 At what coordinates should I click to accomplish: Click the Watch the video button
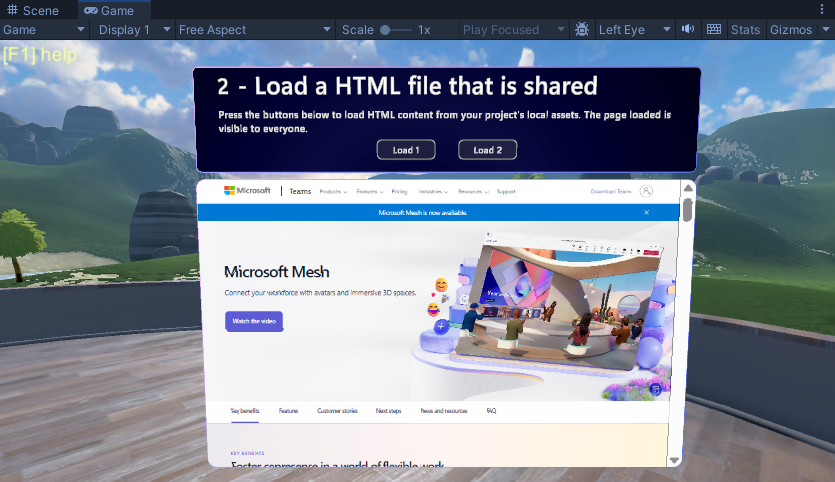click(254, 321)
